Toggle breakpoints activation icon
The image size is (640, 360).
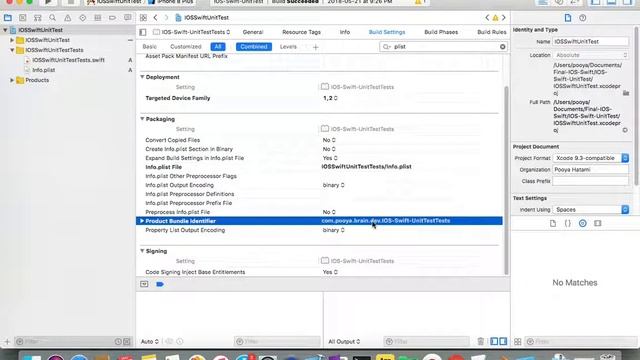coord(160,284)
